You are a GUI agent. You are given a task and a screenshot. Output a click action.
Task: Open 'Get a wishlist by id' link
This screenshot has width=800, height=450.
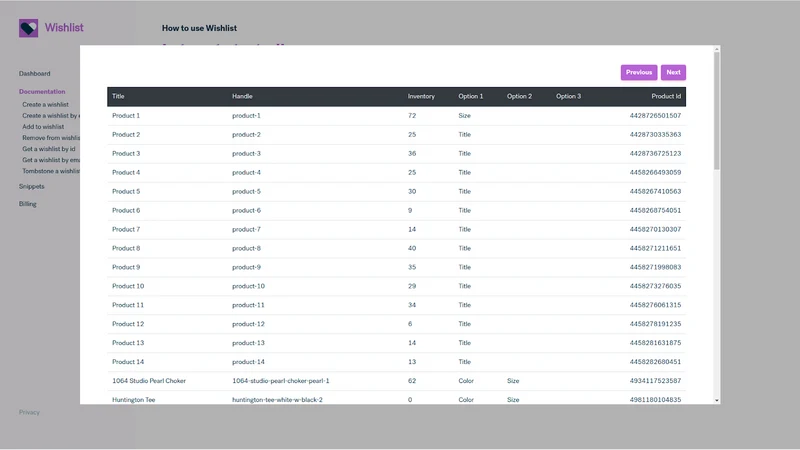48,149
